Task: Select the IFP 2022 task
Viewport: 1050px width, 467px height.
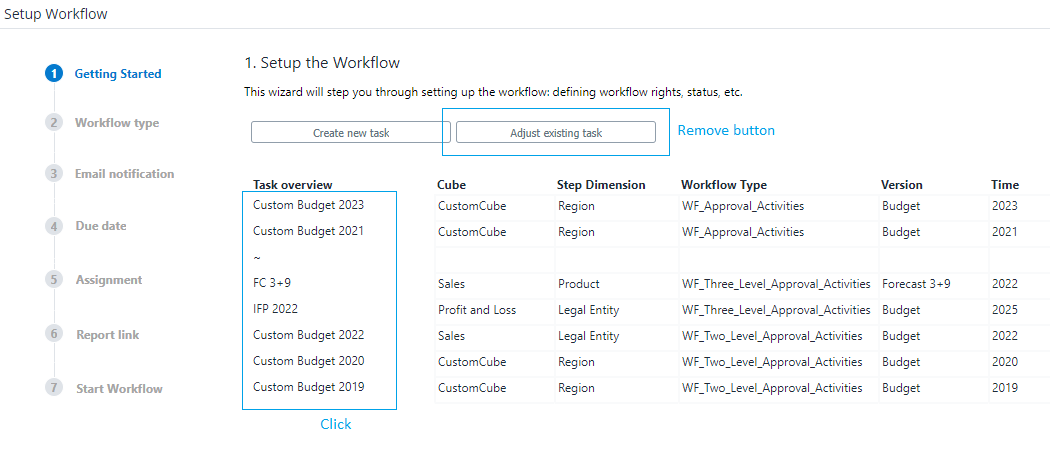Action: click(x=276, y=309)
